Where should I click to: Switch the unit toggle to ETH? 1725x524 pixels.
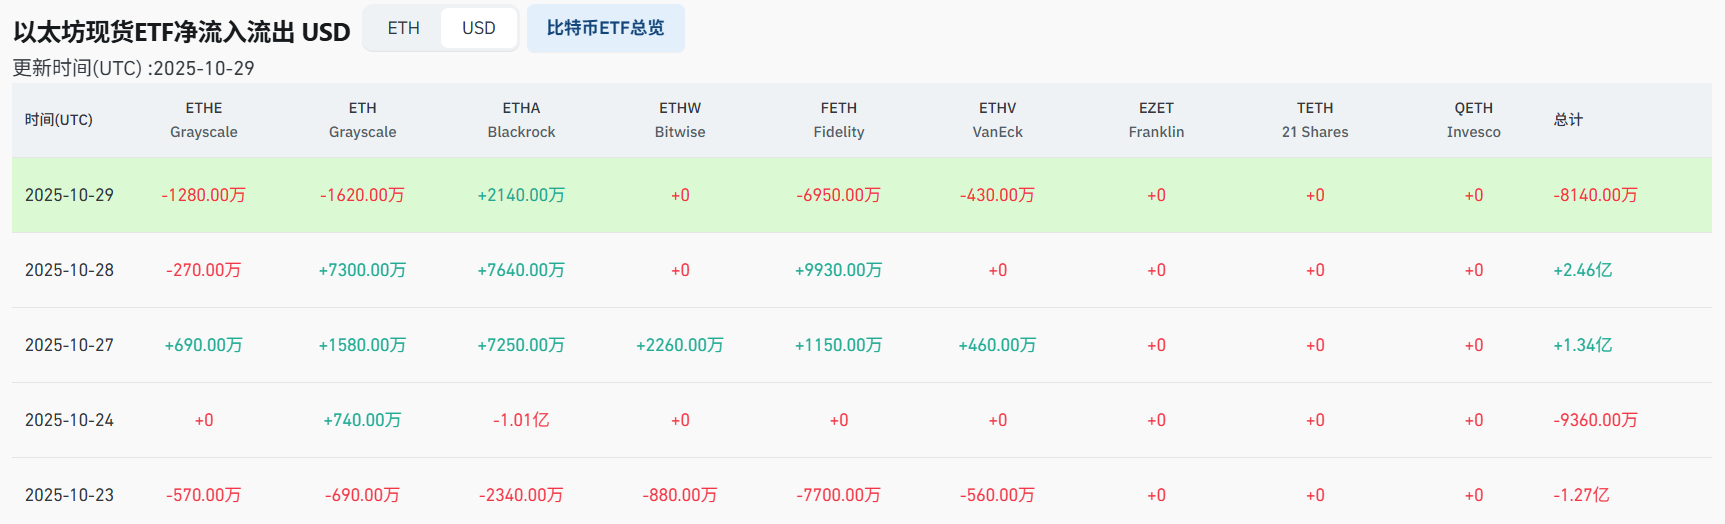404,28
